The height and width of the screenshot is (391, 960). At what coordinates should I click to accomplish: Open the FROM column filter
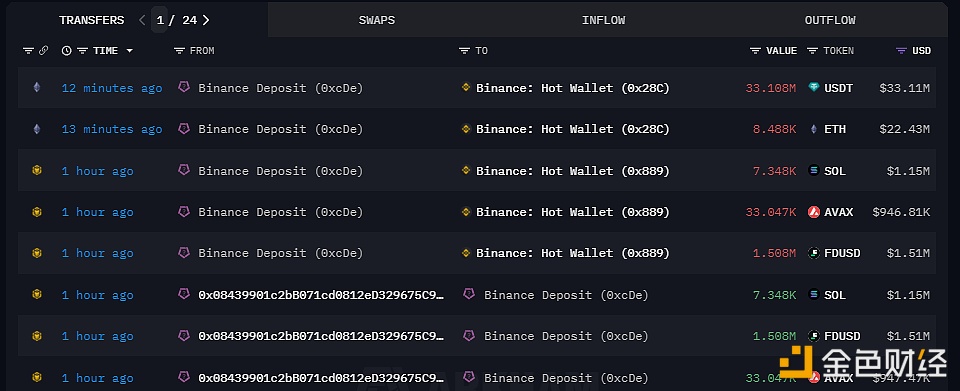click(x=179, y=51)
